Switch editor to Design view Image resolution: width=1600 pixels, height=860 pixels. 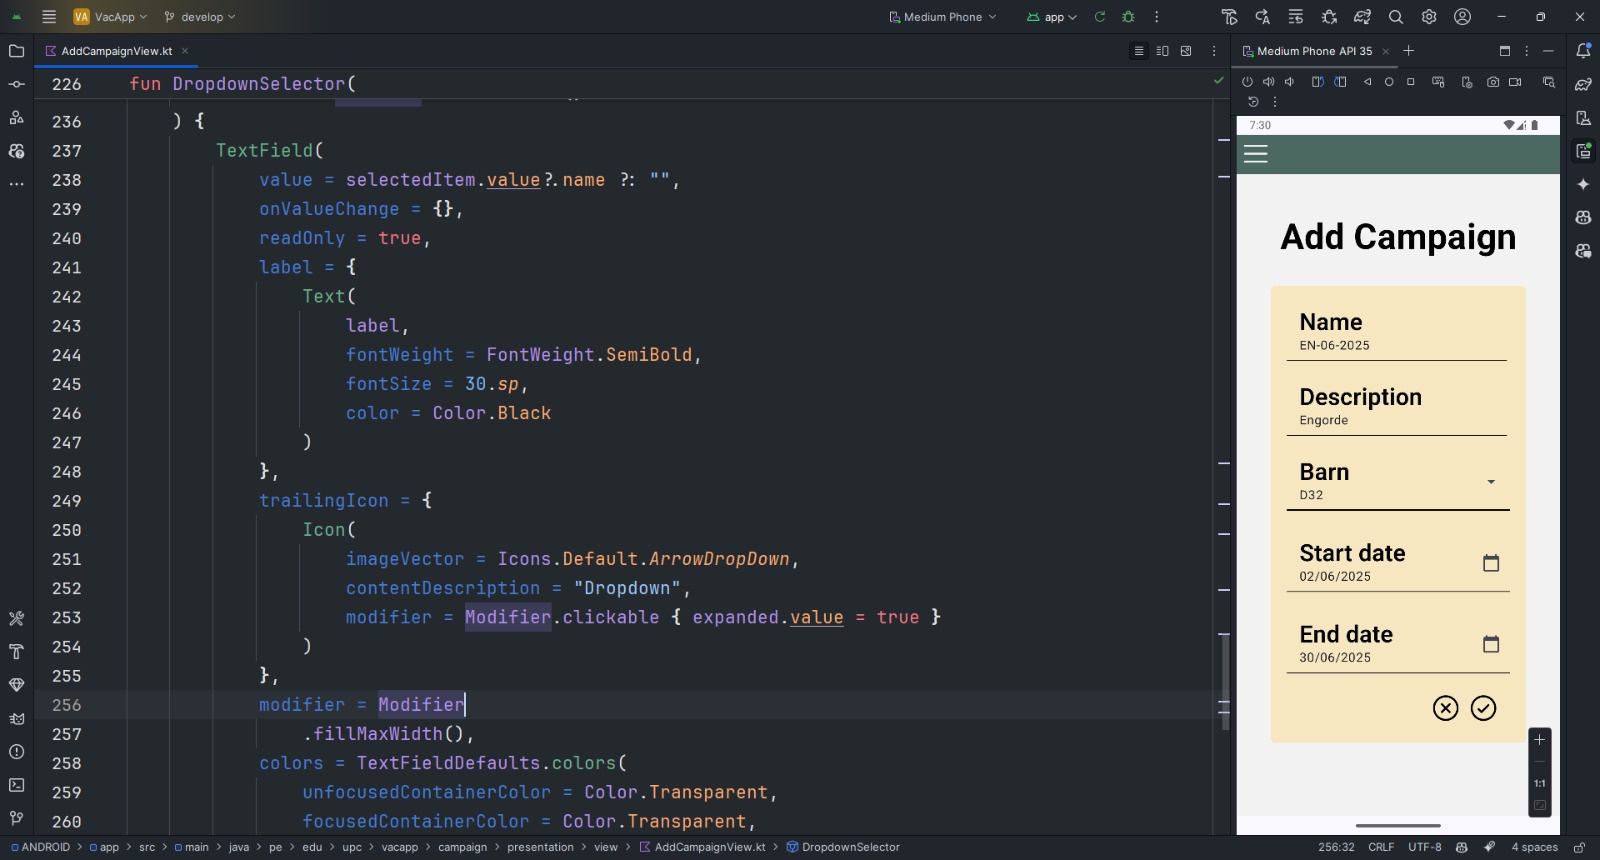1186,51
